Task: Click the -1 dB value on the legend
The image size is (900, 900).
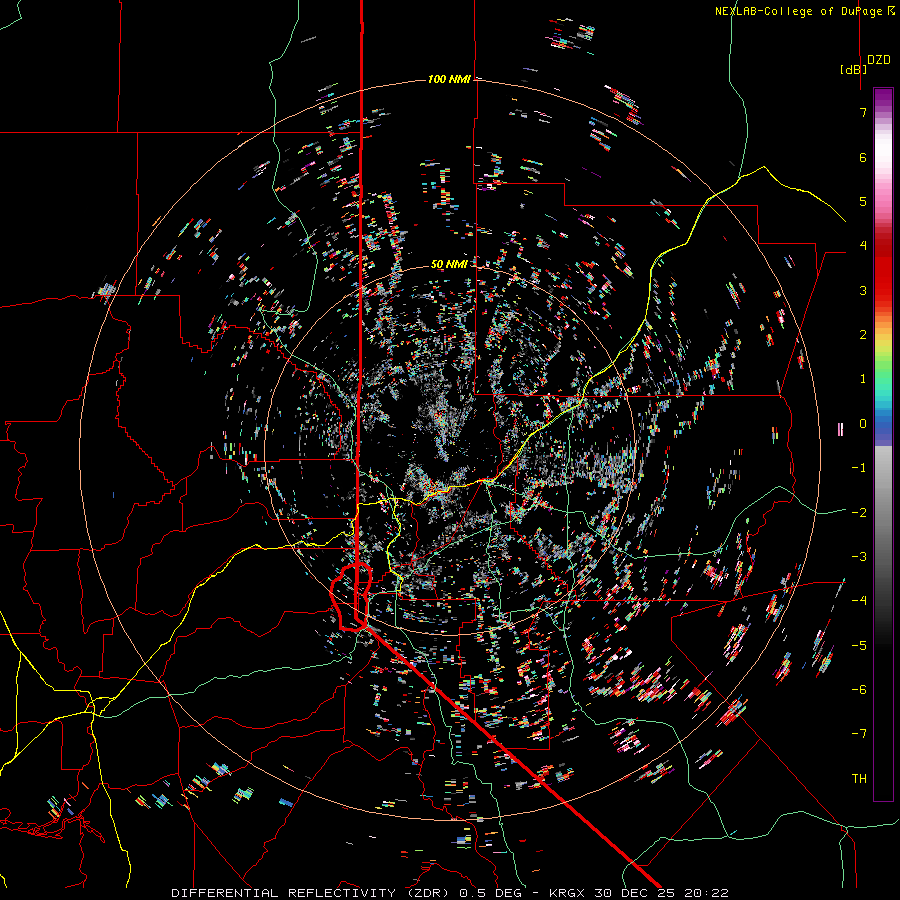Action: tap(859, 468)
